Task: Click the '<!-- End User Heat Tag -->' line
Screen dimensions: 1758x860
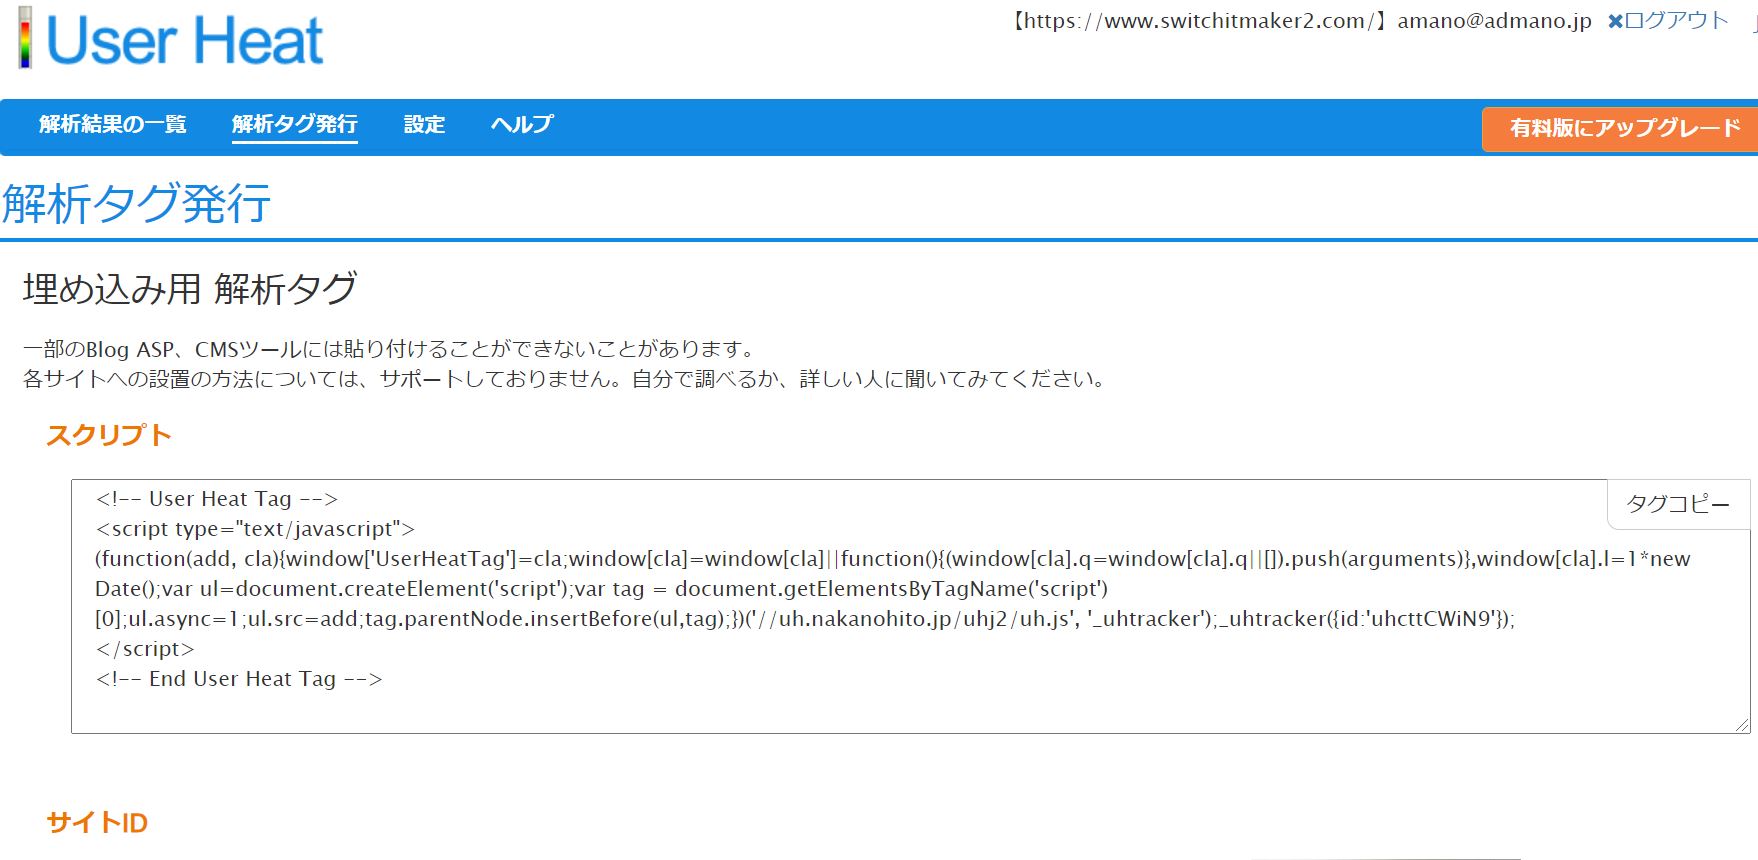Action: point(239,679)
